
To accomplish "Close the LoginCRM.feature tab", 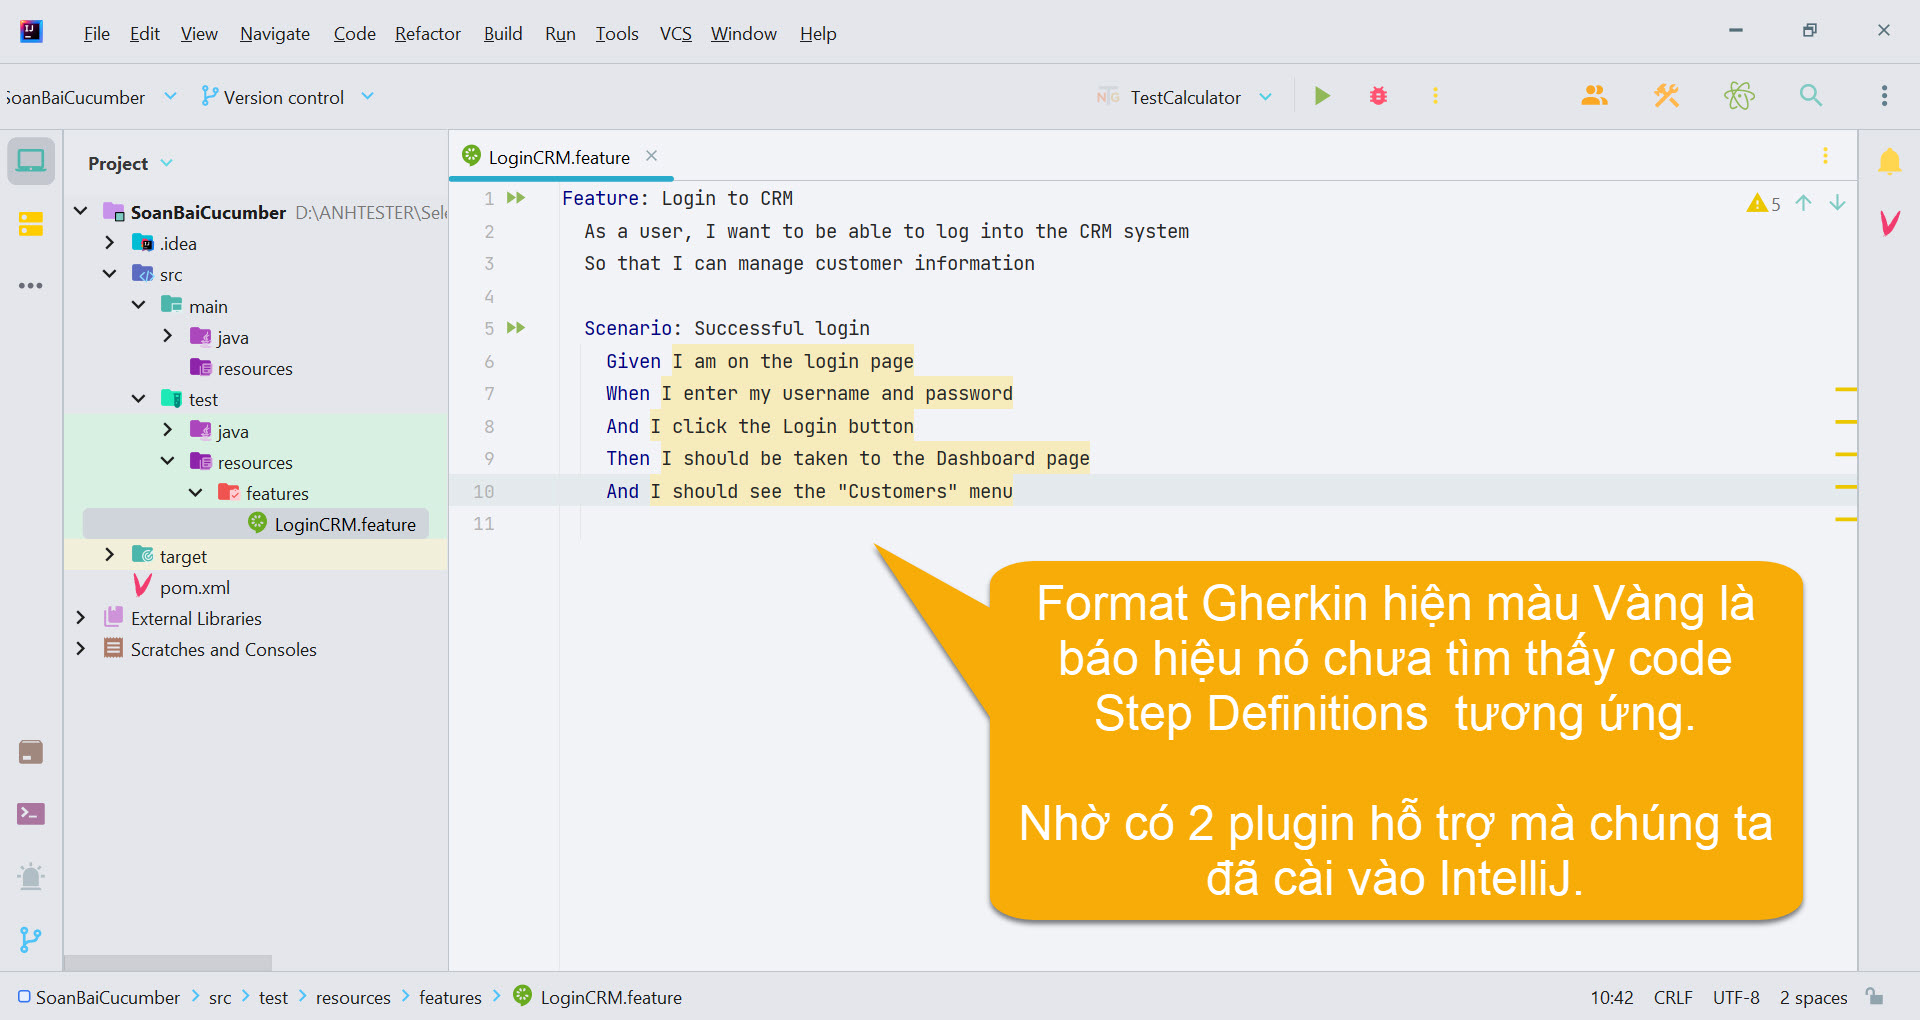I will [x=652, y=156].
